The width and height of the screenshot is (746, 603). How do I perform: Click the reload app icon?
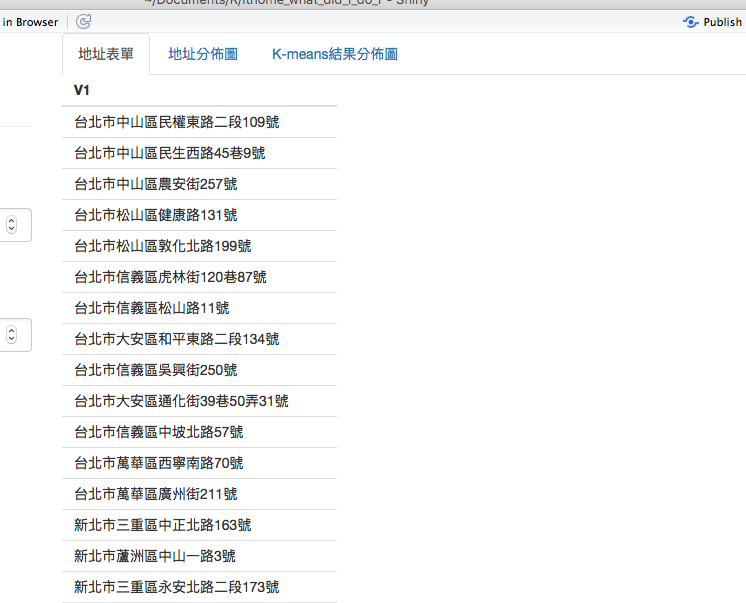pyautogui.click(x=84, y=21)
